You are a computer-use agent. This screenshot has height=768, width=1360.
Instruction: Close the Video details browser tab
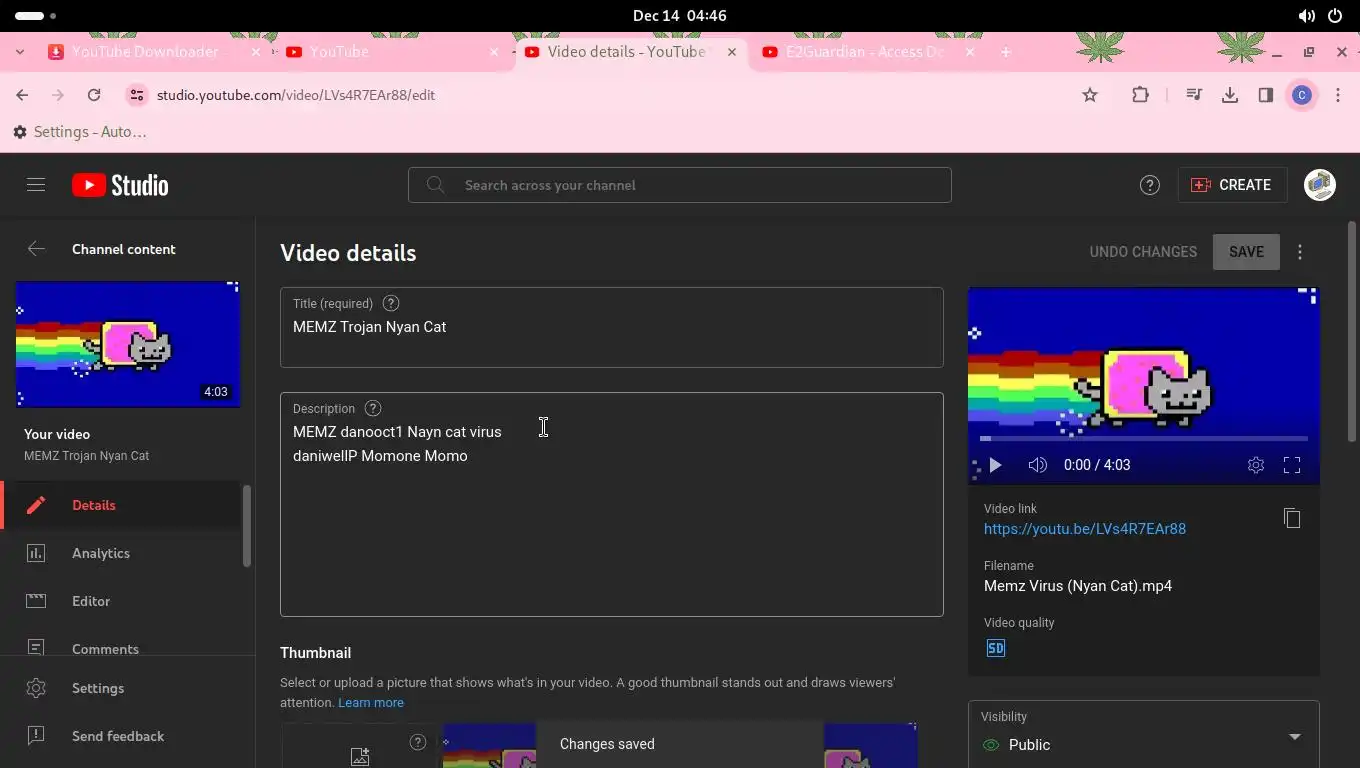pos(732,52)
